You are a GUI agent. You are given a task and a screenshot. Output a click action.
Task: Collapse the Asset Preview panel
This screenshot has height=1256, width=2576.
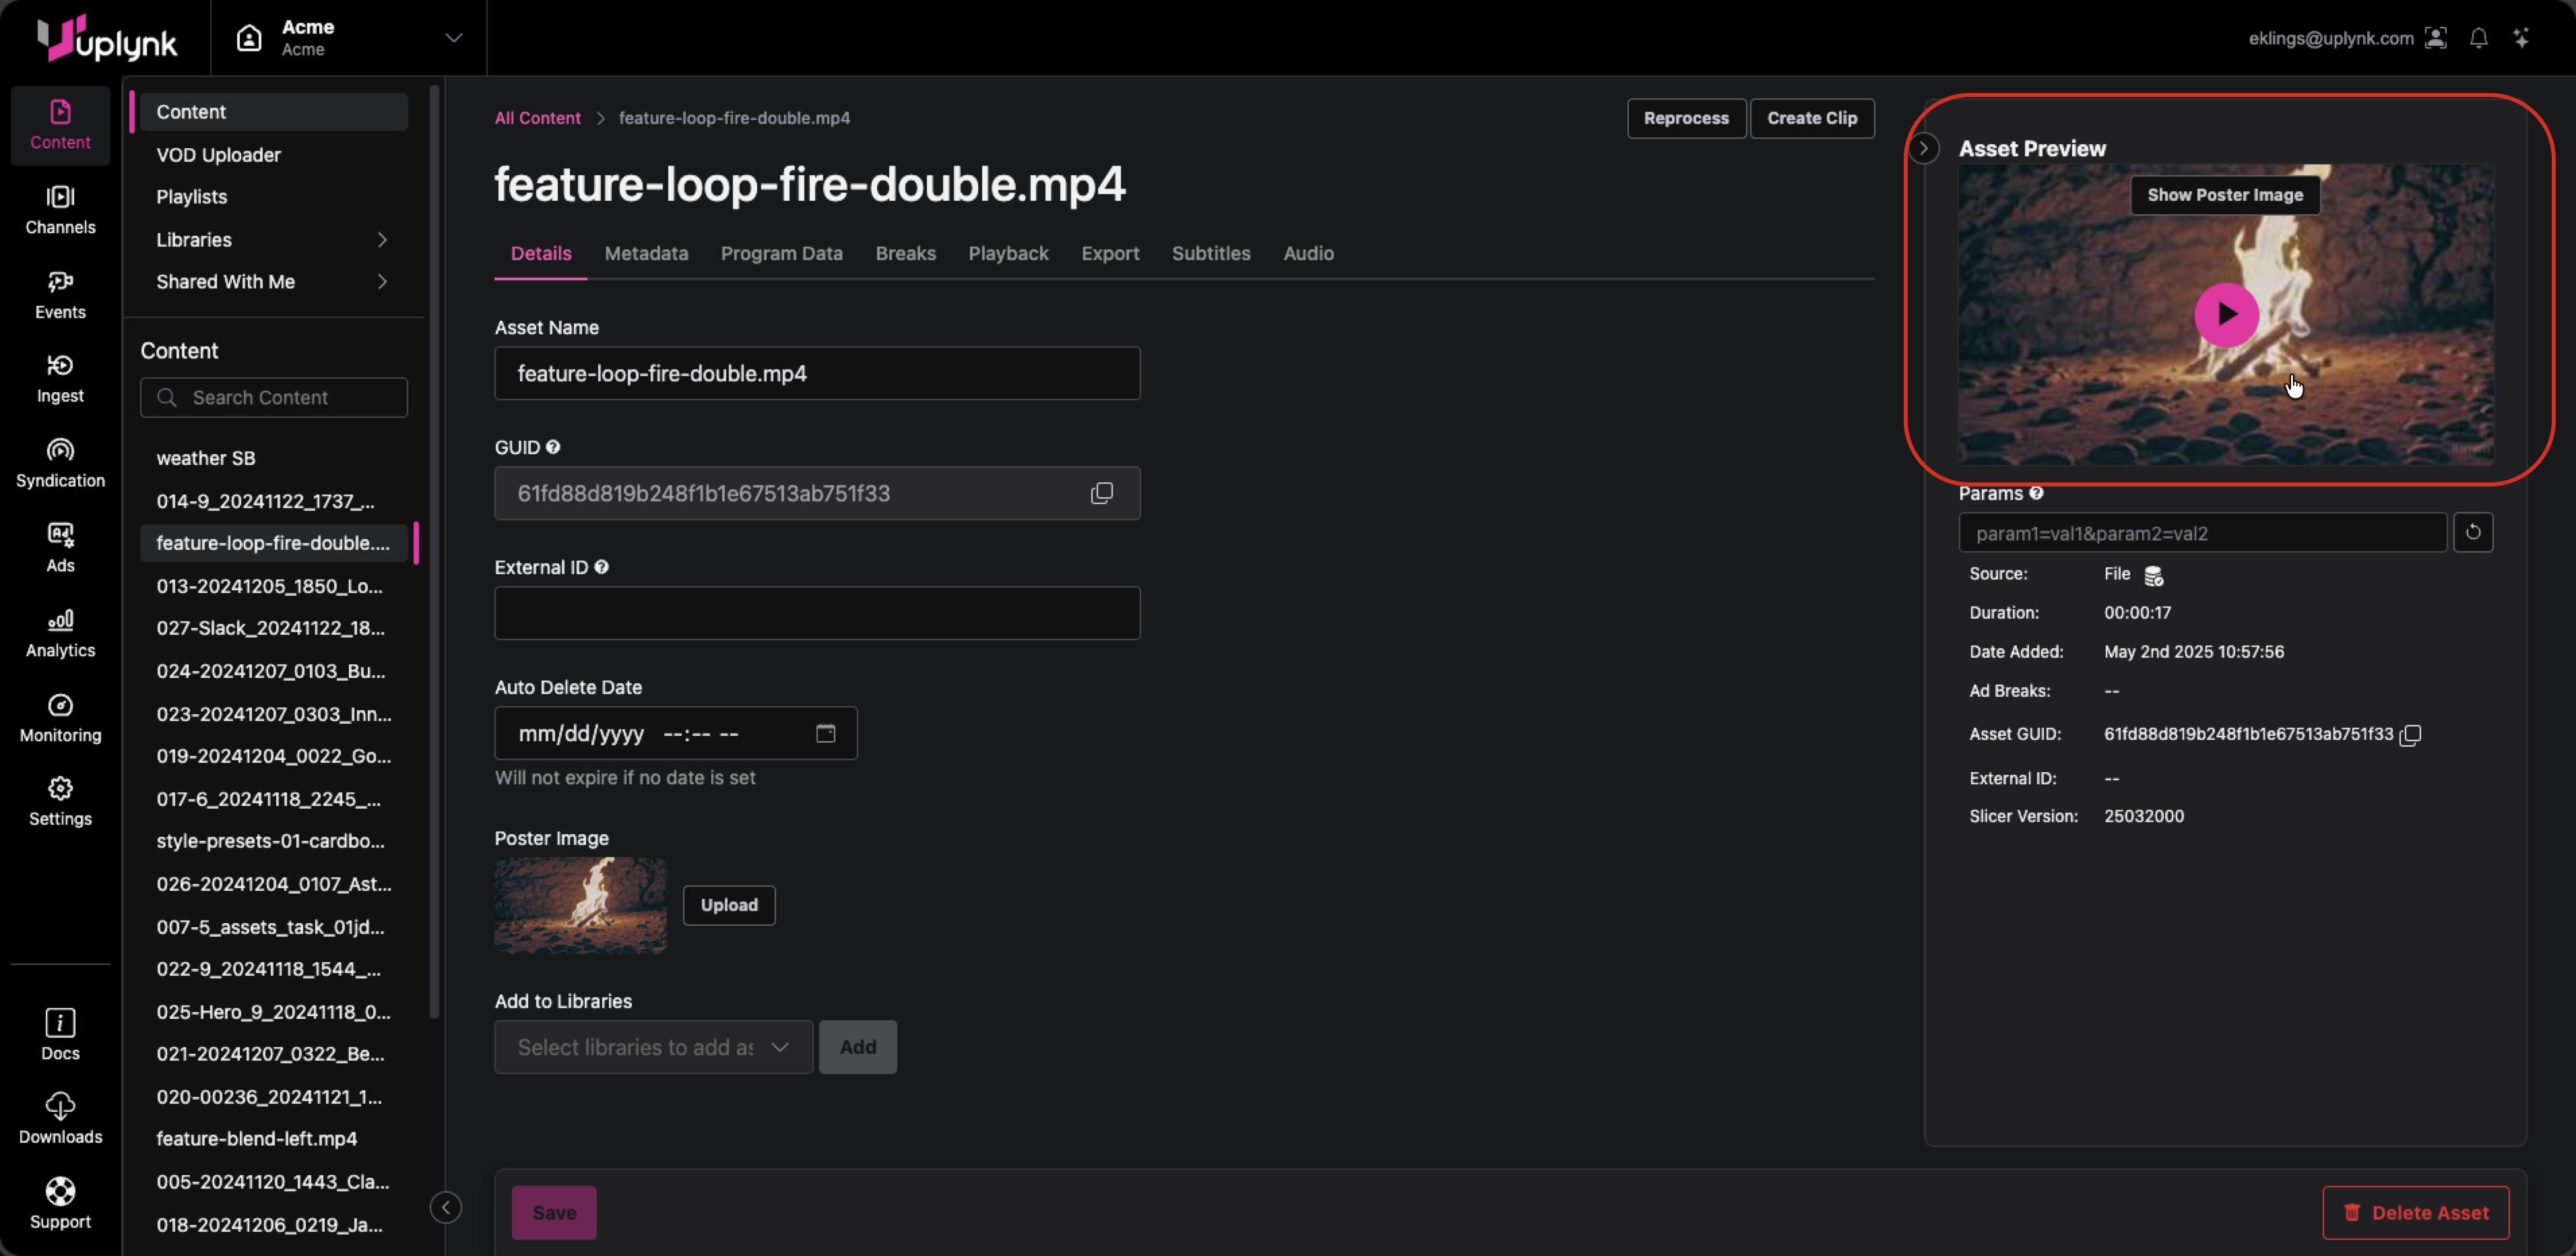[x=1923, y=148]
